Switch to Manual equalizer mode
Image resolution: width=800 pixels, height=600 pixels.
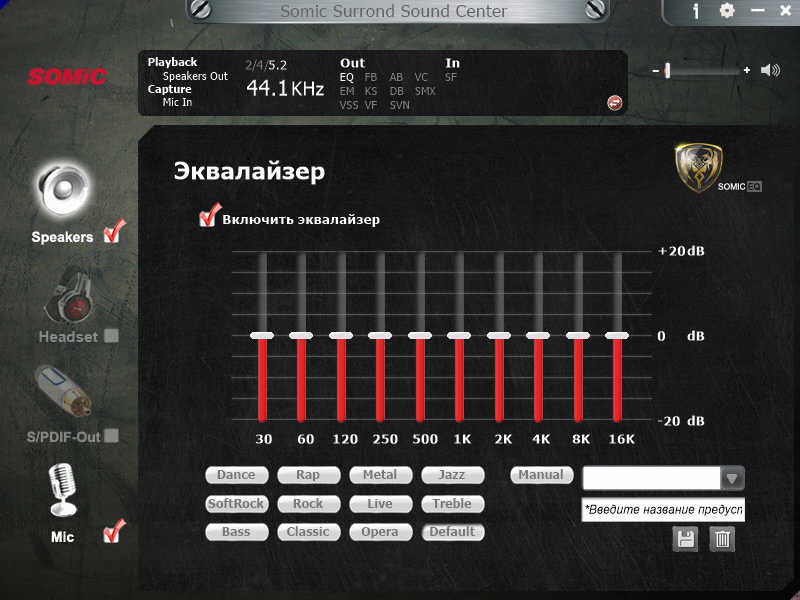[x=541, y=475]
